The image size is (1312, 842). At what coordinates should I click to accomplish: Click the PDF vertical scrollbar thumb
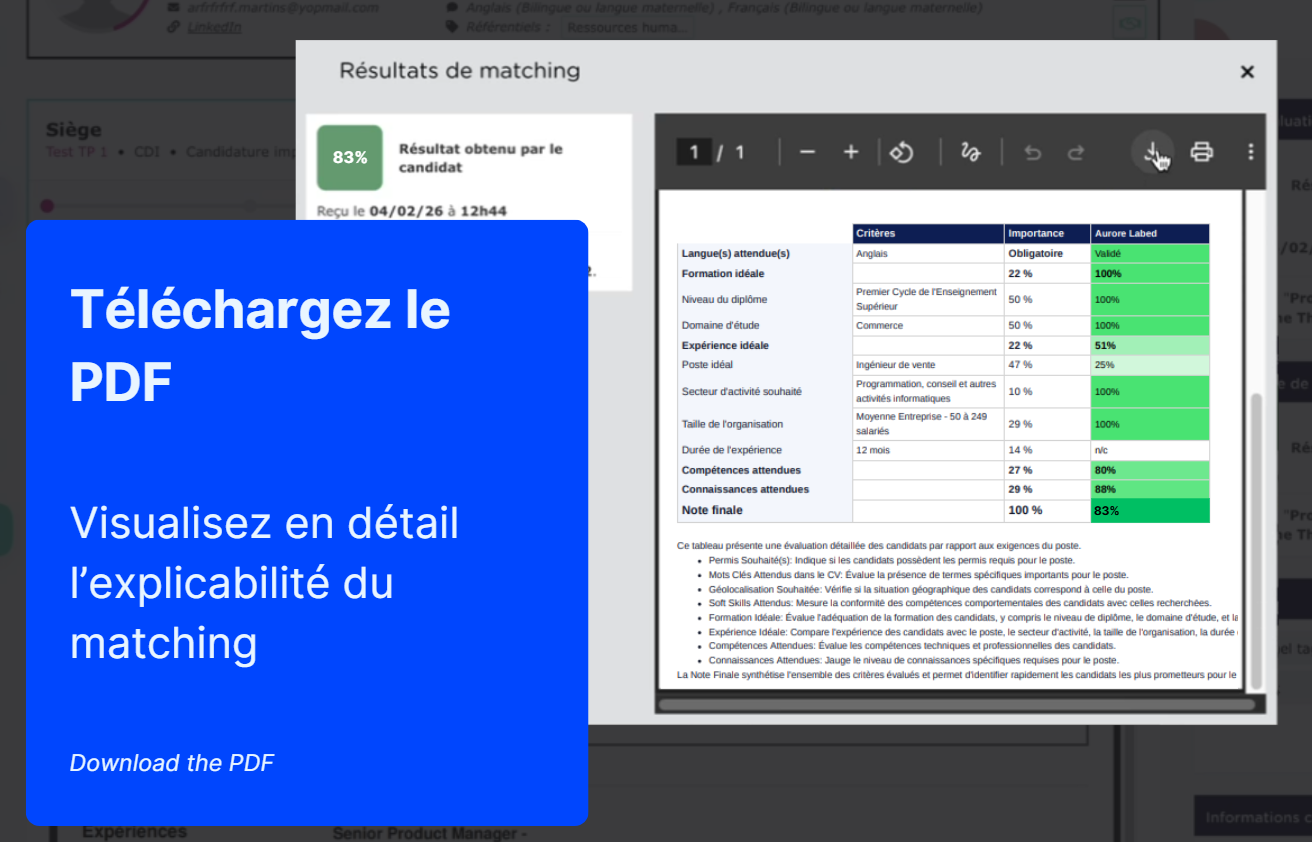pyautogui.click(x=1256, y=540)
